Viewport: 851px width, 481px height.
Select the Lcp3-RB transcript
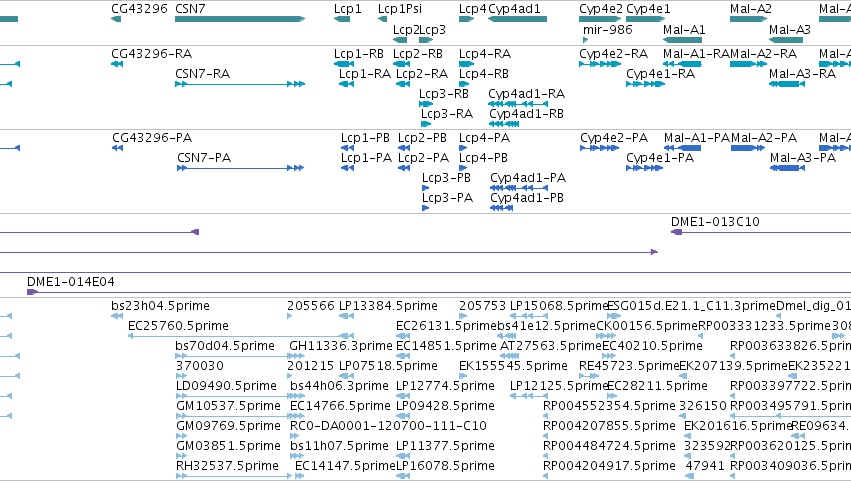(426, 104)
